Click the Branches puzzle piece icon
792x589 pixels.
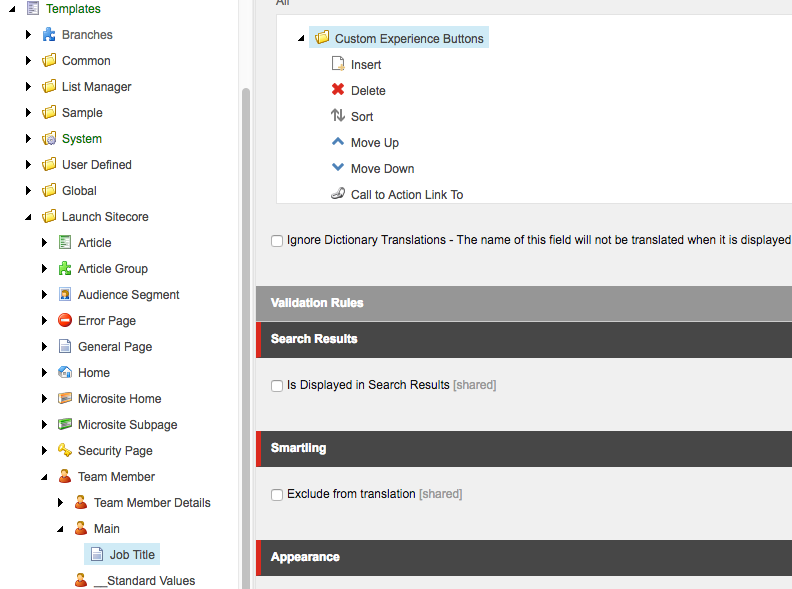pos(49,34)
